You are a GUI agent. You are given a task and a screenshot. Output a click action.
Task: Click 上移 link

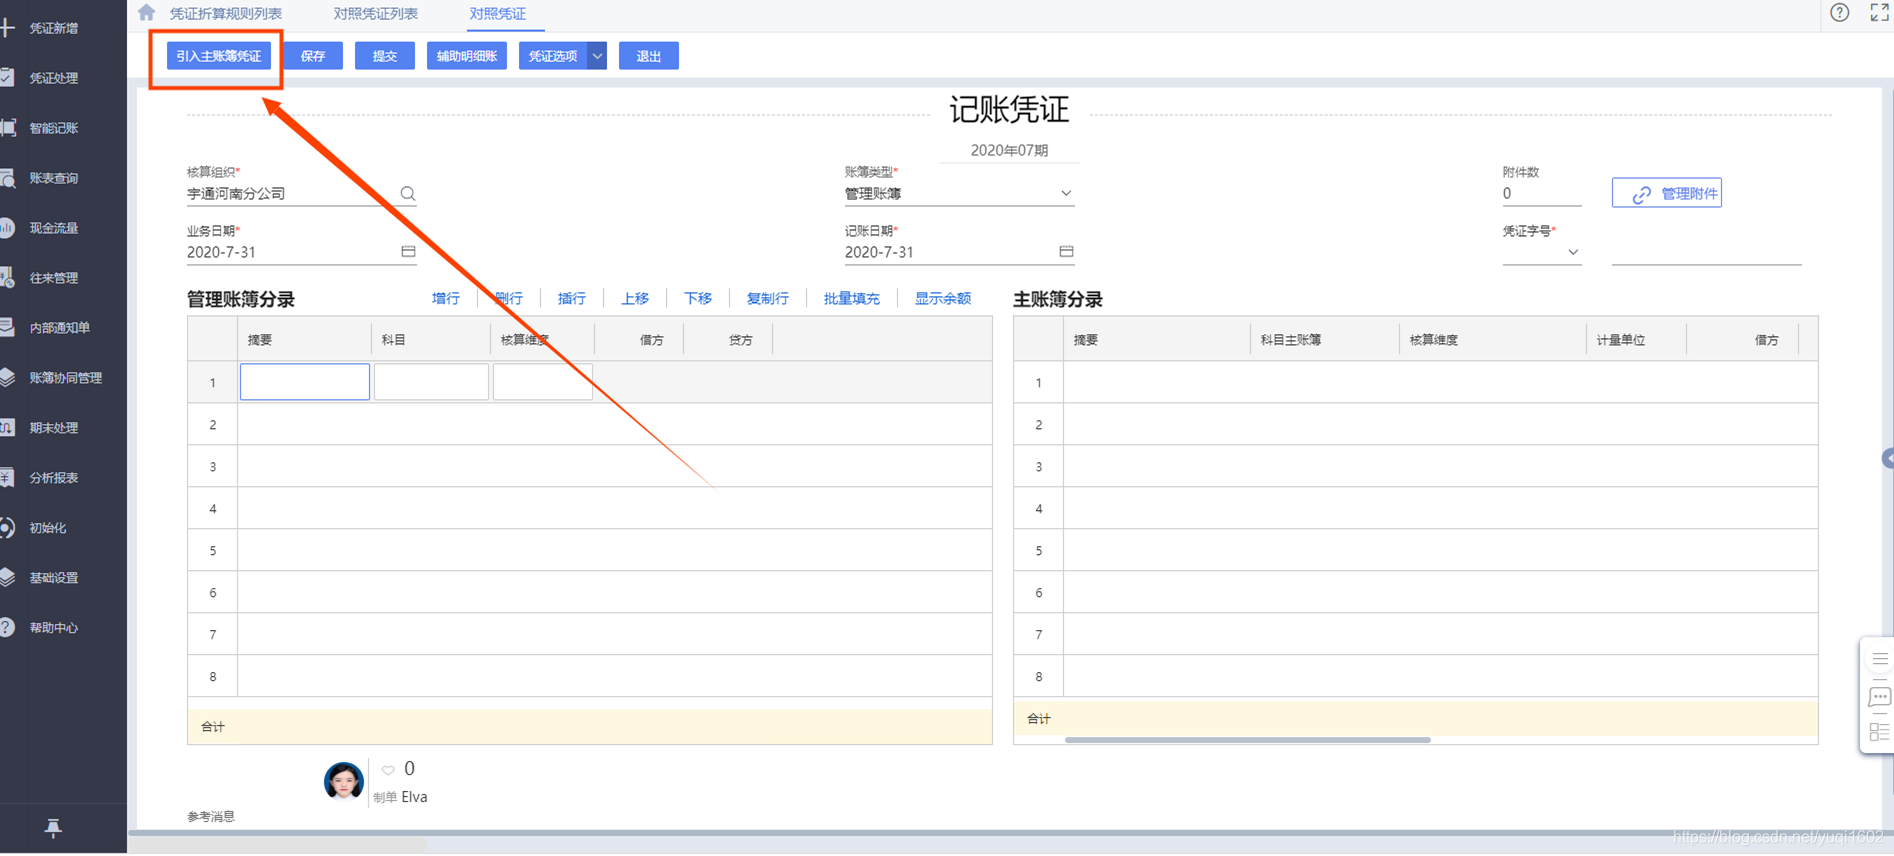point(635,298)
